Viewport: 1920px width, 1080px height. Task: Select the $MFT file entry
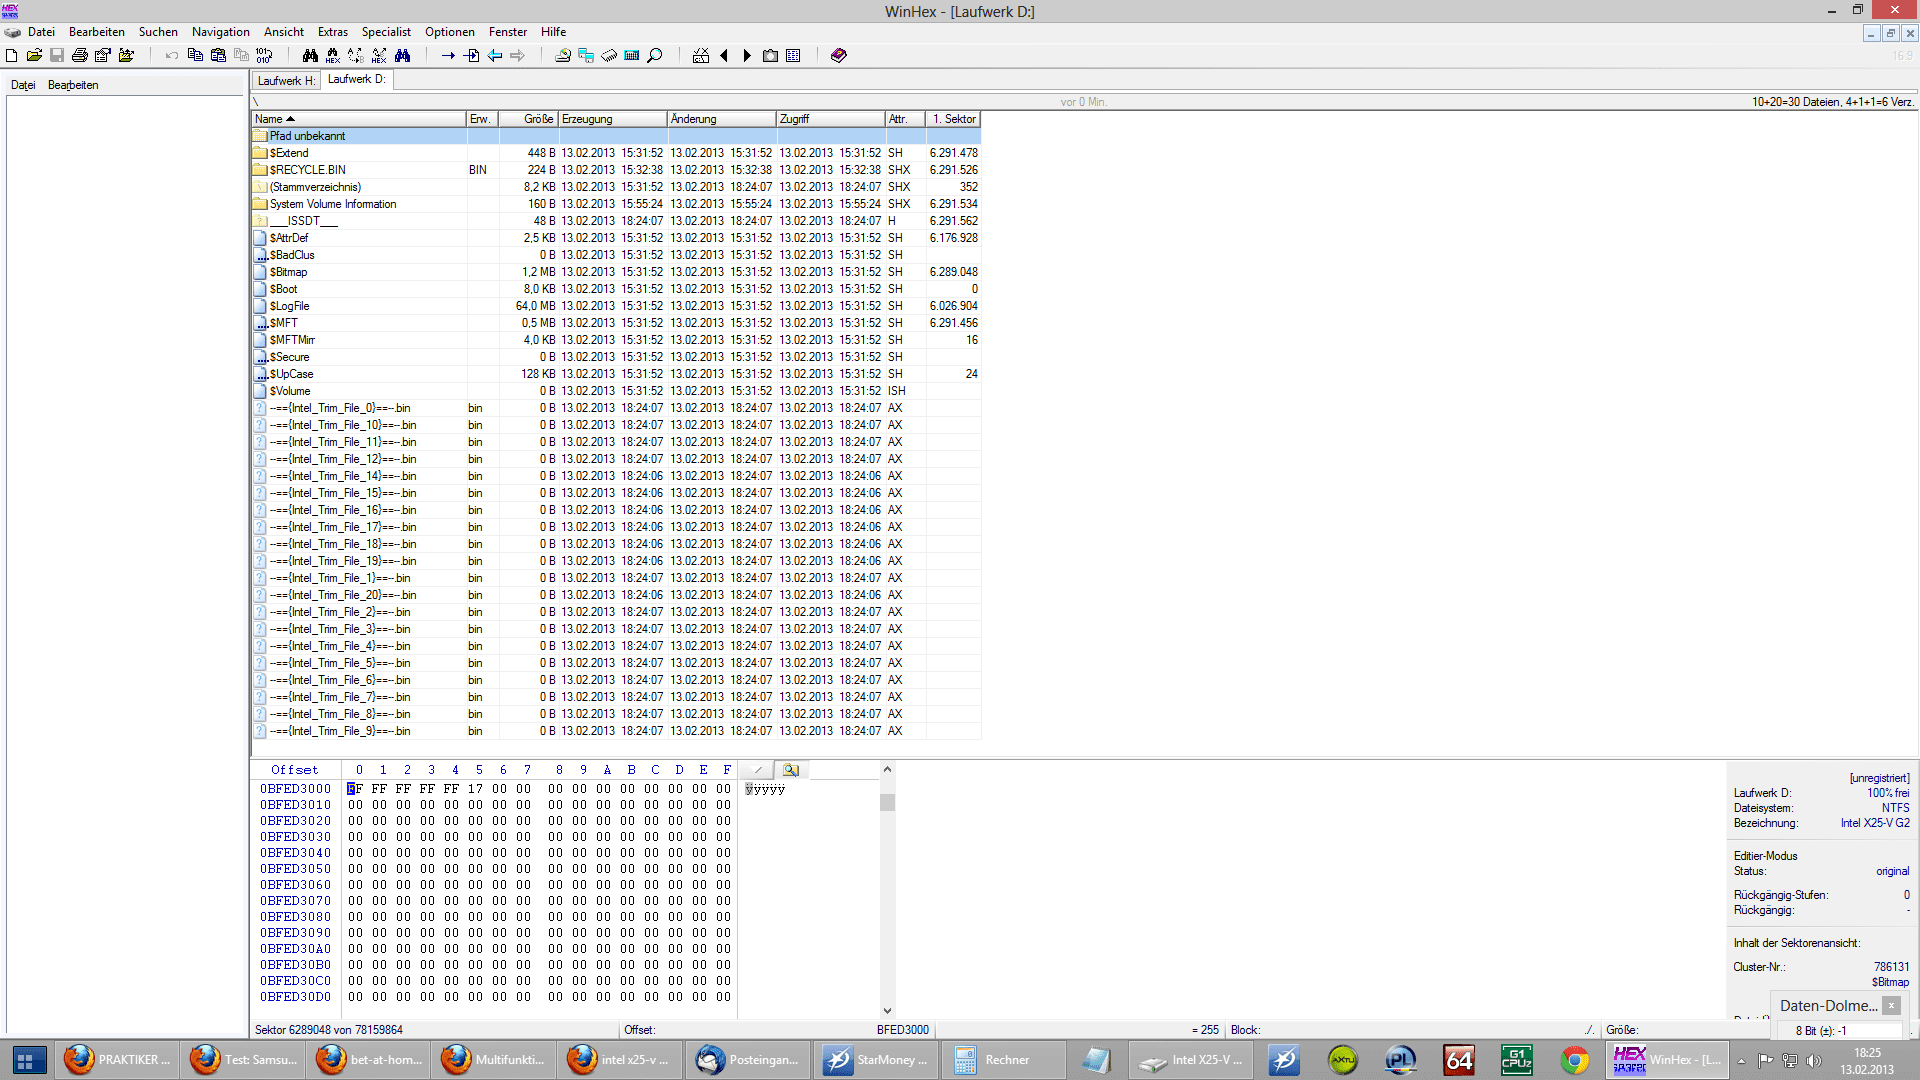(616, 323)
